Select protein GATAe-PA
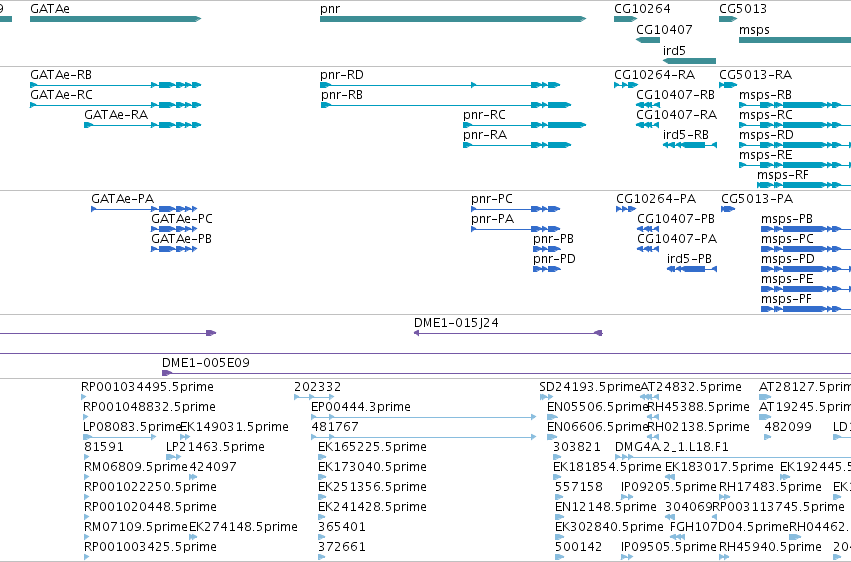The width and height of the screenshot is (851, 562). point(123,199)
